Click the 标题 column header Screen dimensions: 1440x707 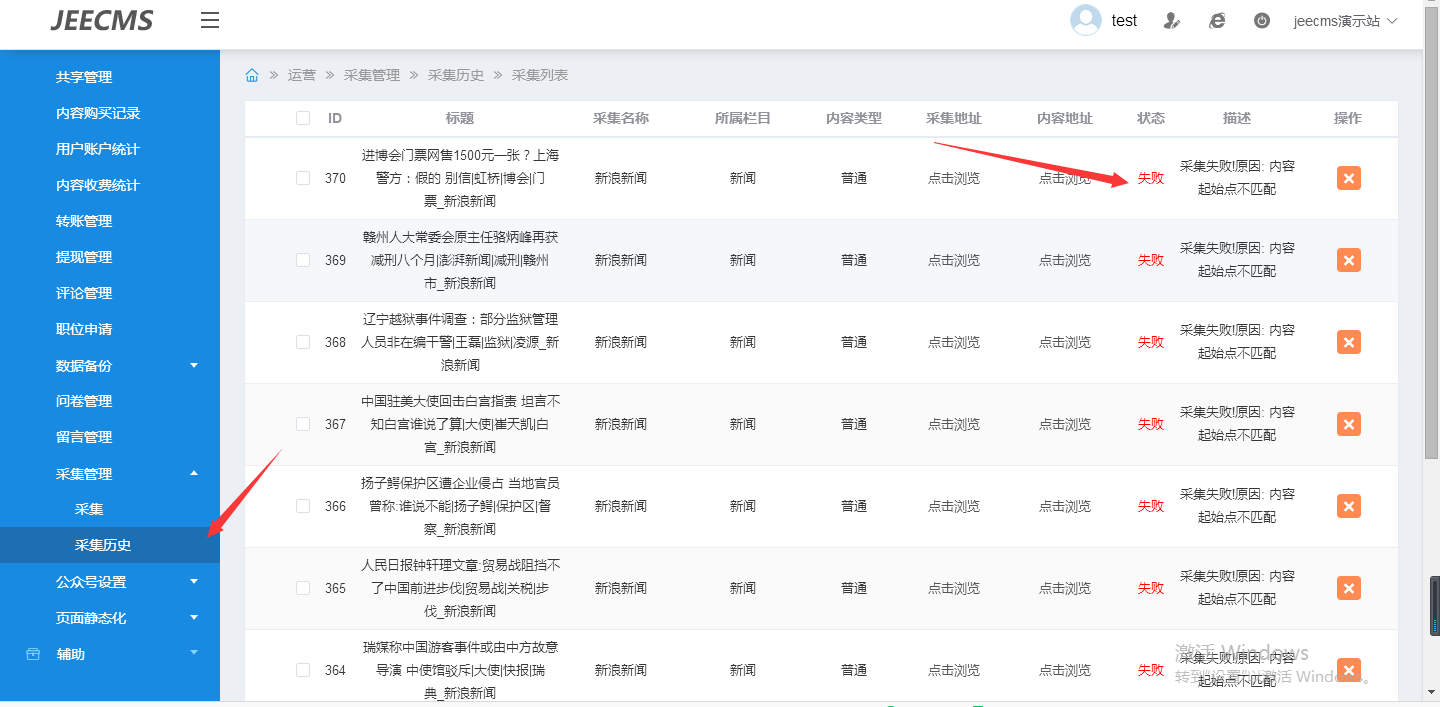point(460,118)
